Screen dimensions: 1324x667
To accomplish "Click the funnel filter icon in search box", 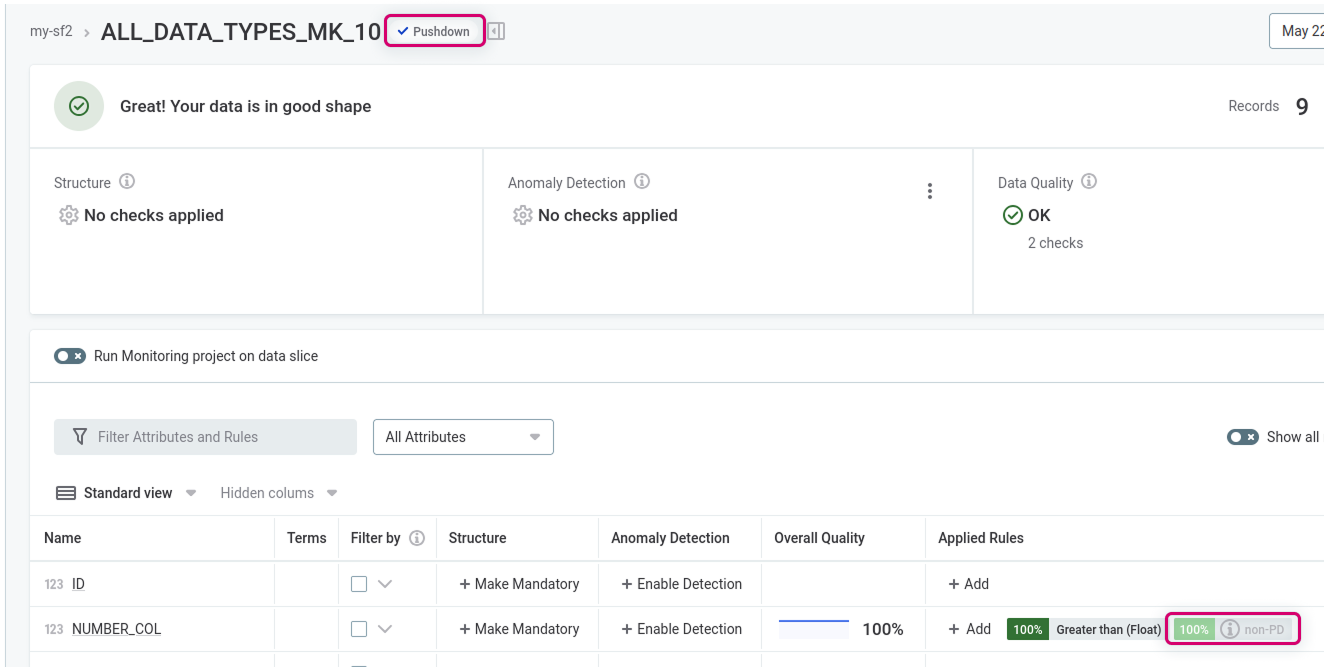I will 80,437.
